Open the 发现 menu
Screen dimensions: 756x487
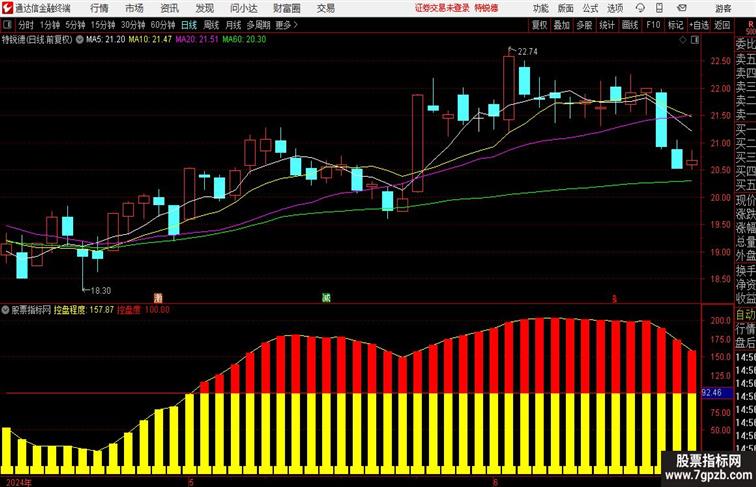click(x=204, y=8)
